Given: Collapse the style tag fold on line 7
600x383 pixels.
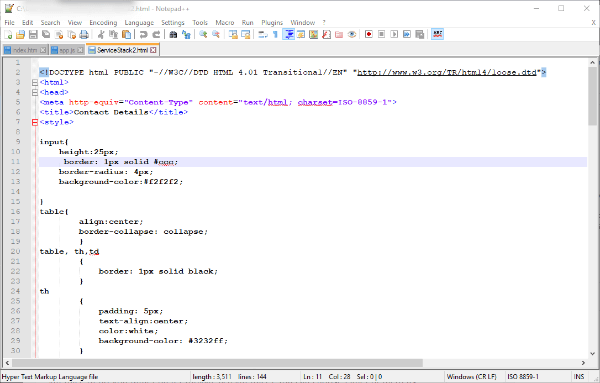Looking at the screenshot, I should click(35, 122).
